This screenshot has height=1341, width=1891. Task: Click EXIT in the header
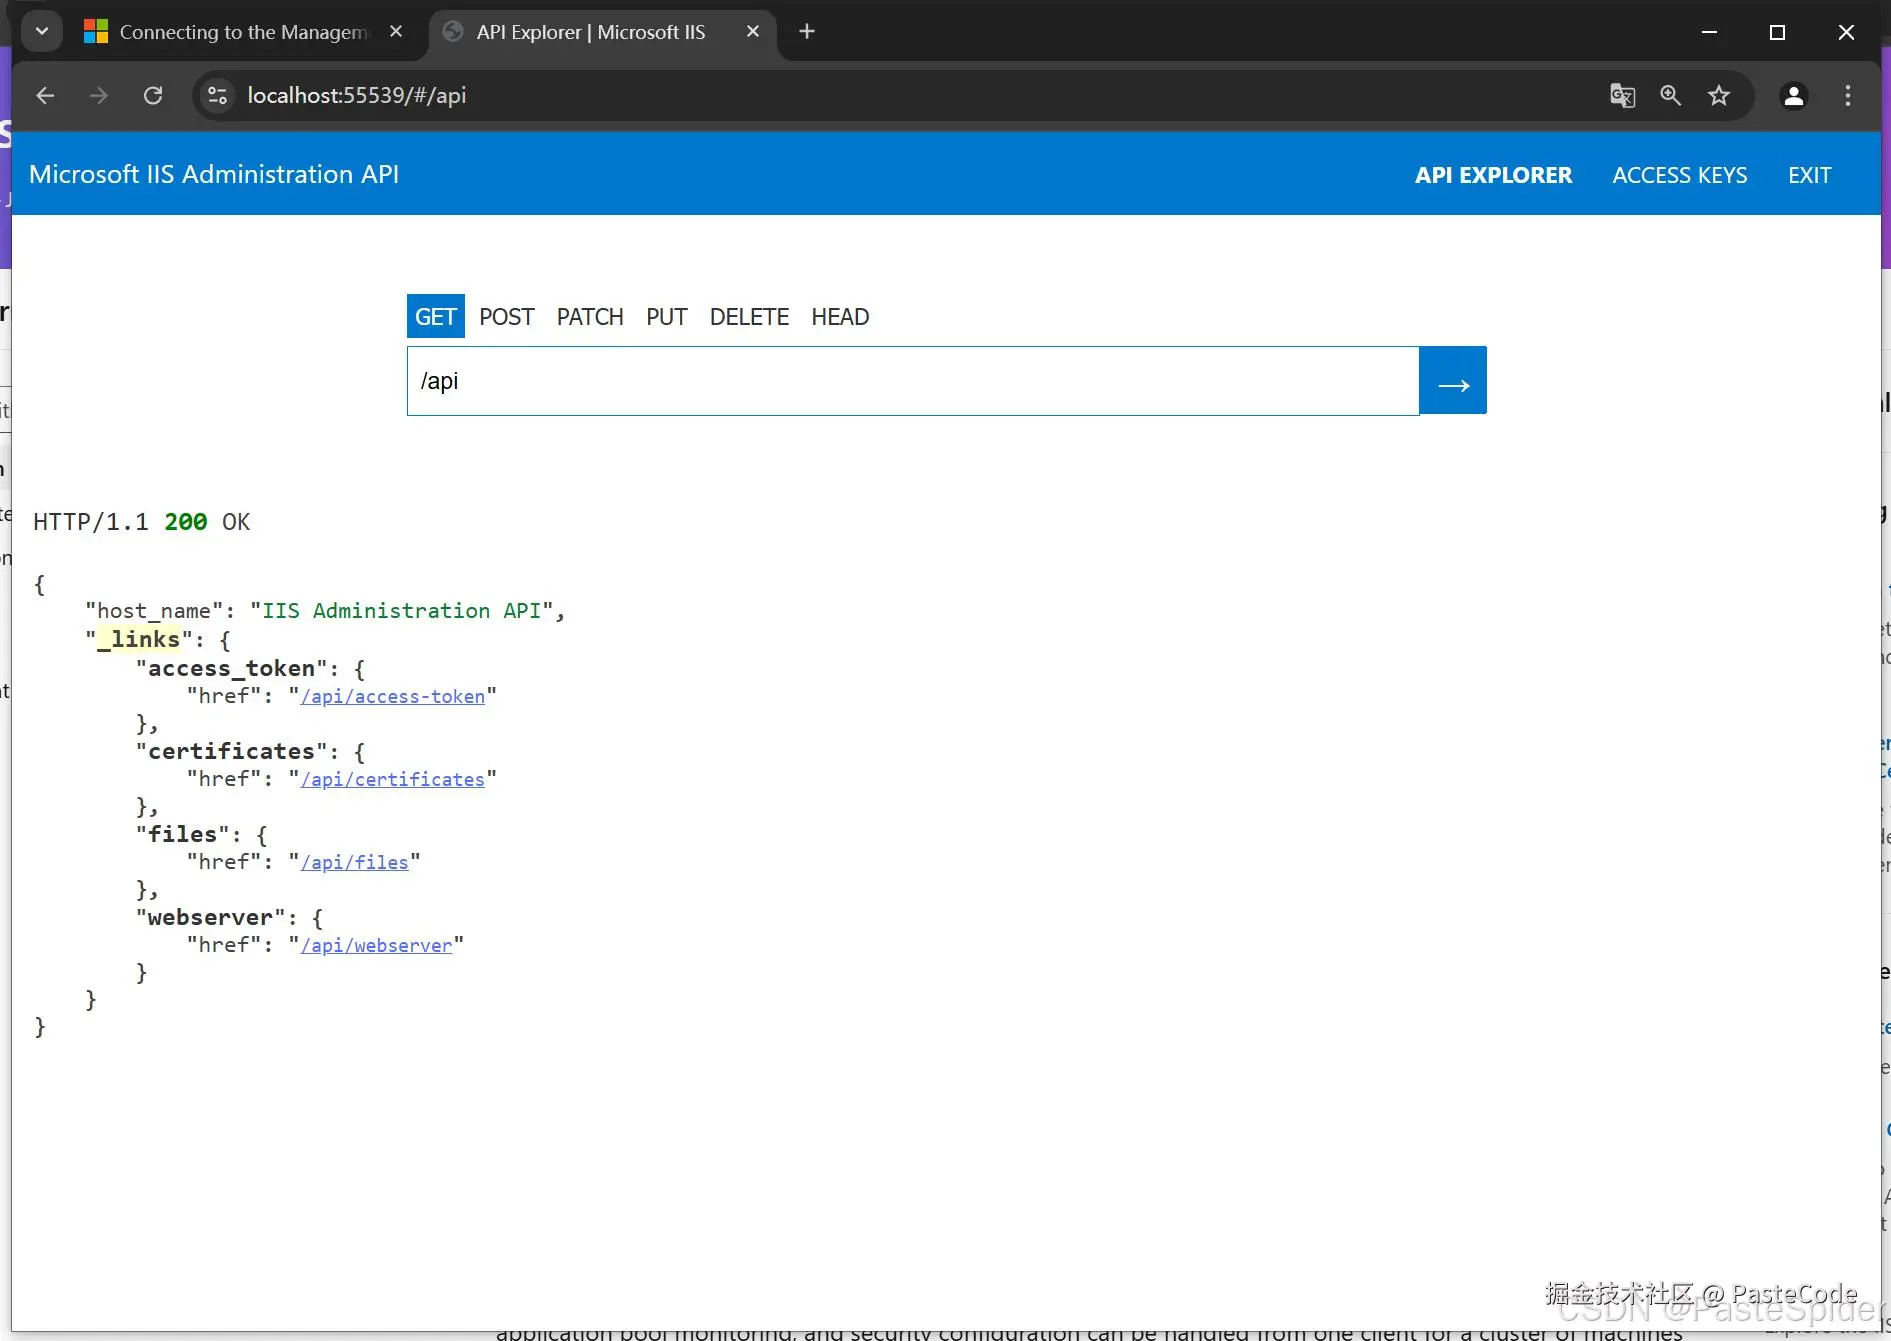(1809, 175)
